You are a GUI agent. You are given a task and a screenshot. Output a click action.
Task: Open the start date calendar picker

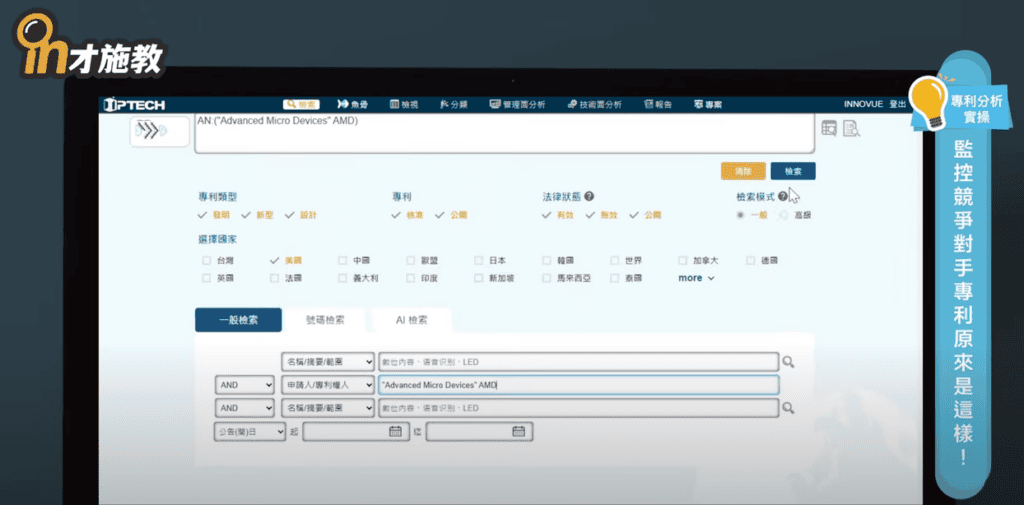pyautogui.click(x=395, y=432)
